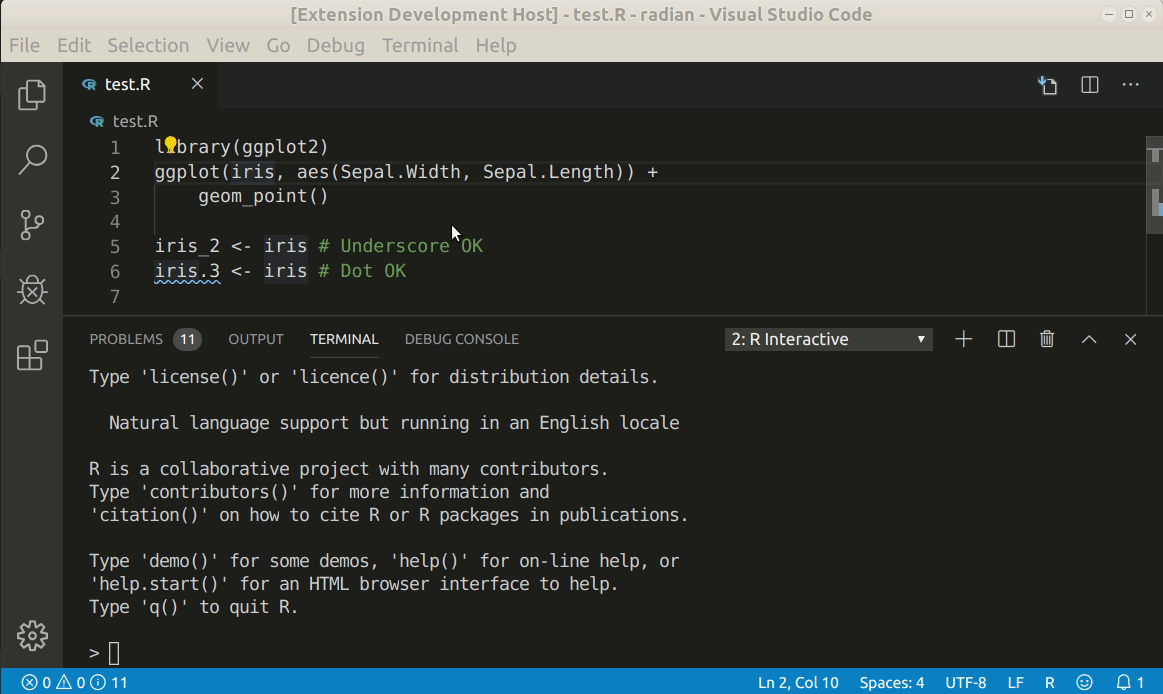Open notifications bell in status bar
Image resolution: width=1163 pixels, height=694 pixels.
[x=1130, y=682]
